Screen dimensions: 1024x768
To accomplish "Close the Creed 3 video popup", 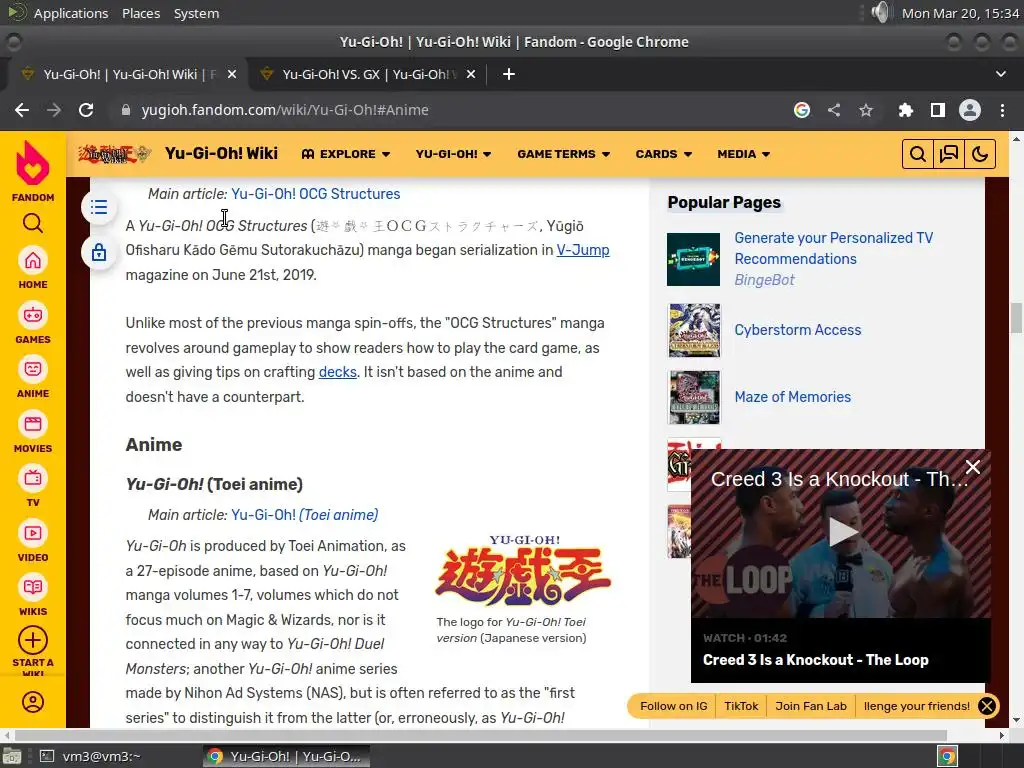I will click(x=972, y=467).
